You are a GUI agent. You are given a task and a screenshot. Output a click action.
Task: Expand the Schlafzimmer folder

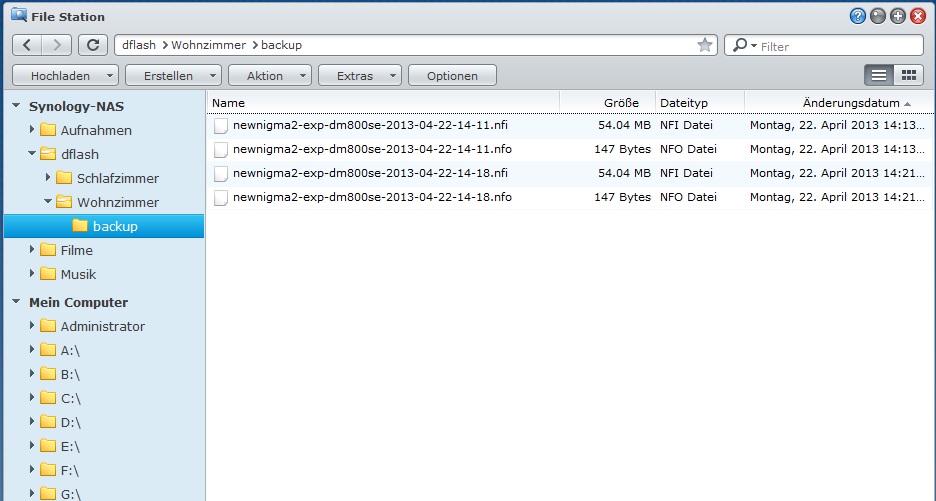(48, 178)
